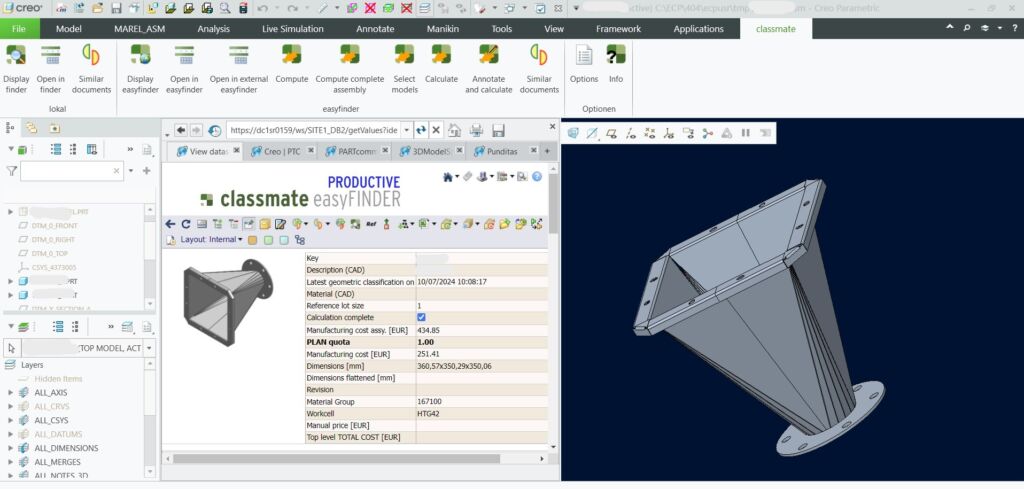Open the URL address bar dropdown arrow
Screen dimensions: 1024x489
point(405,130)
